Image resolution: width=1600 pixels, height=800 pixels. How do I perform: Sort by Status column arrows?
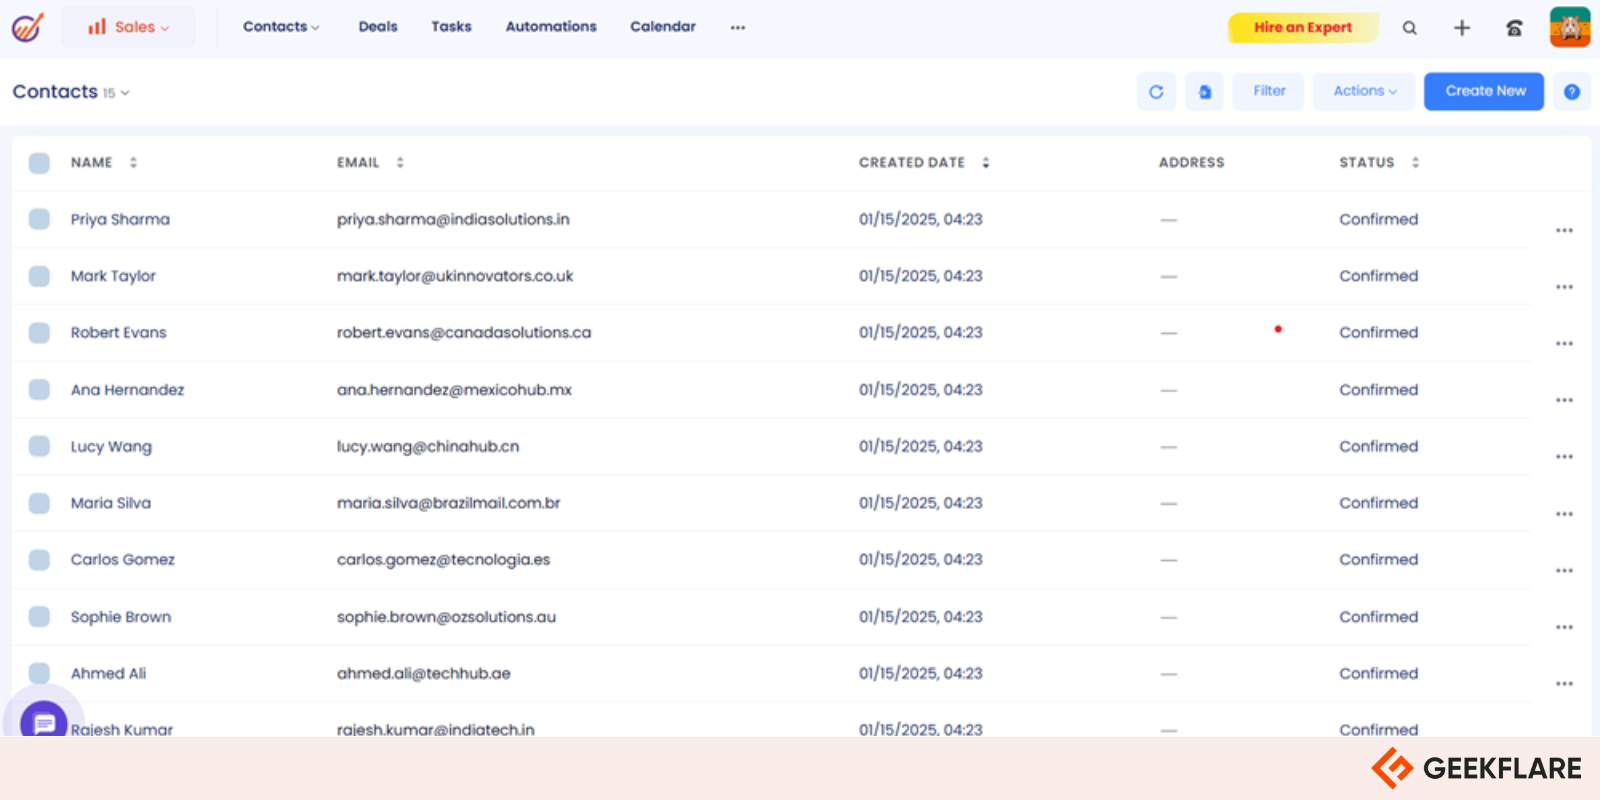pyautogui.click(x=1415, y=162)
